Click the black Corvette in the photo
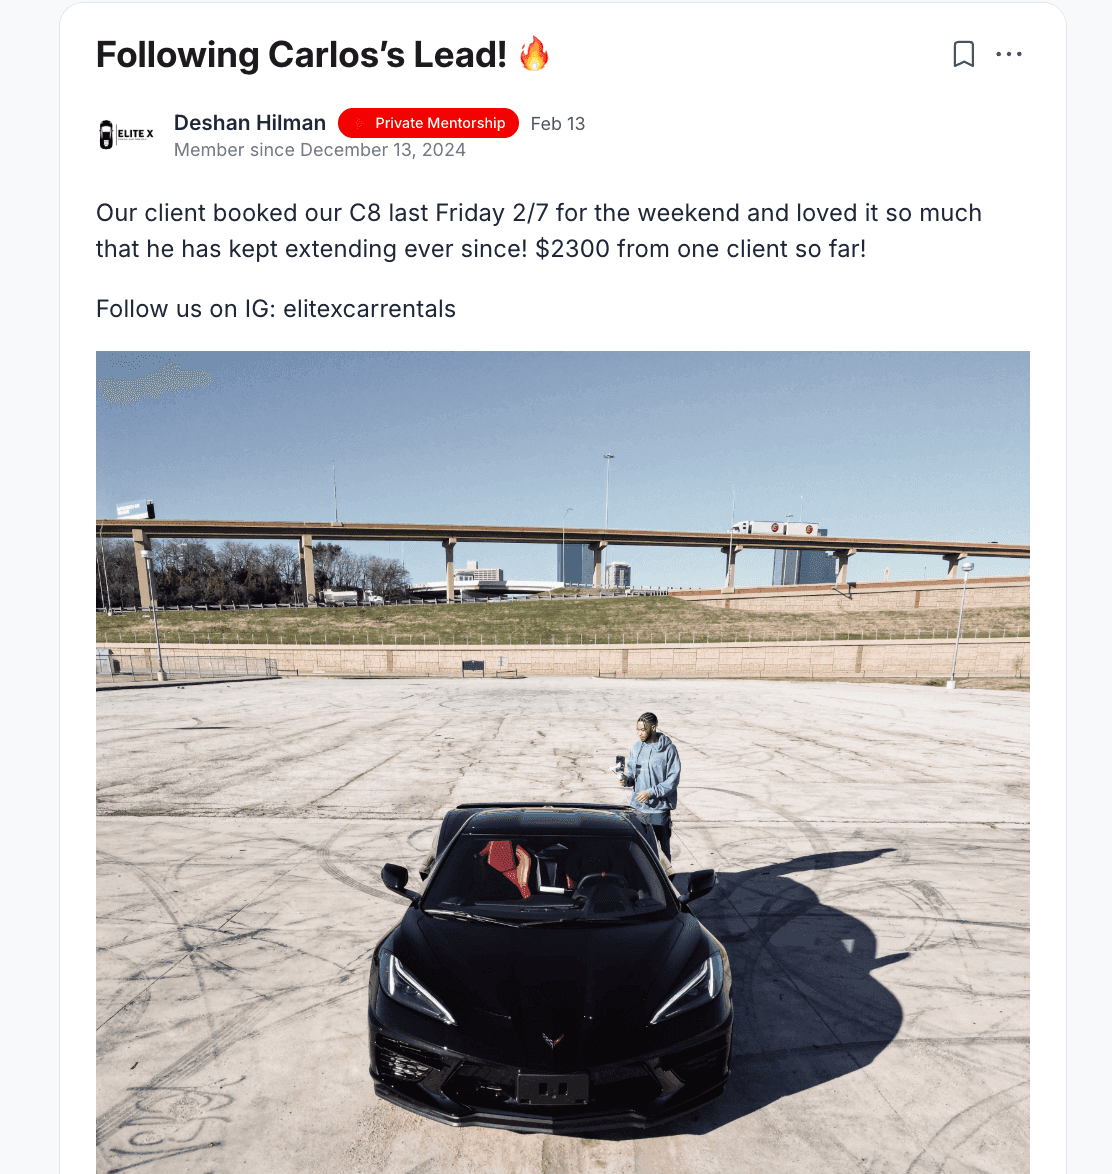Screen dimensions: 1112x1174 550,966
